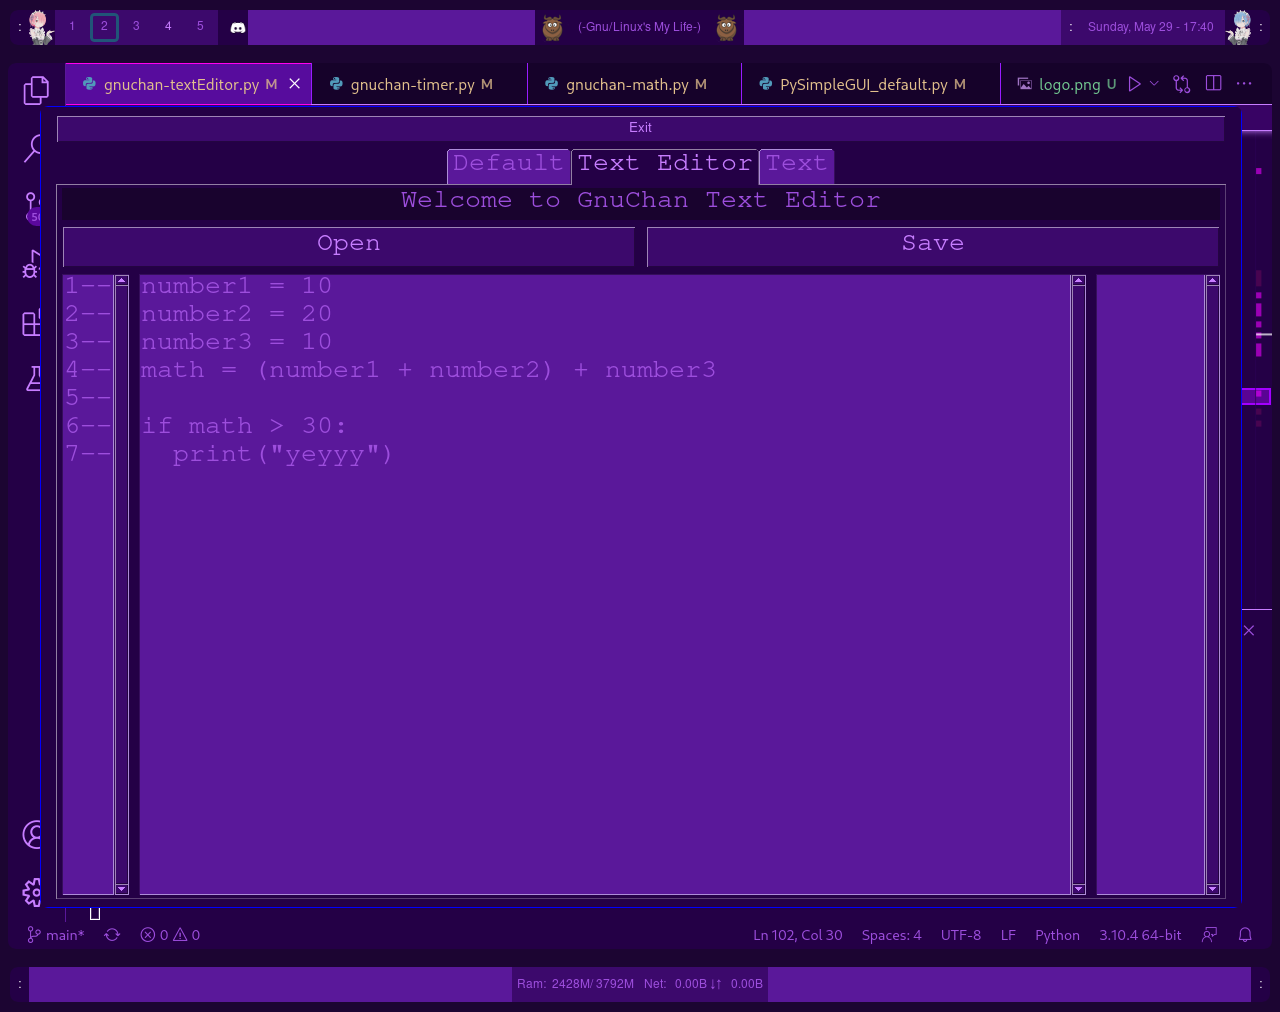
Task: Change indentation by clicking Spaces: 4
Action: pos(891,935)
